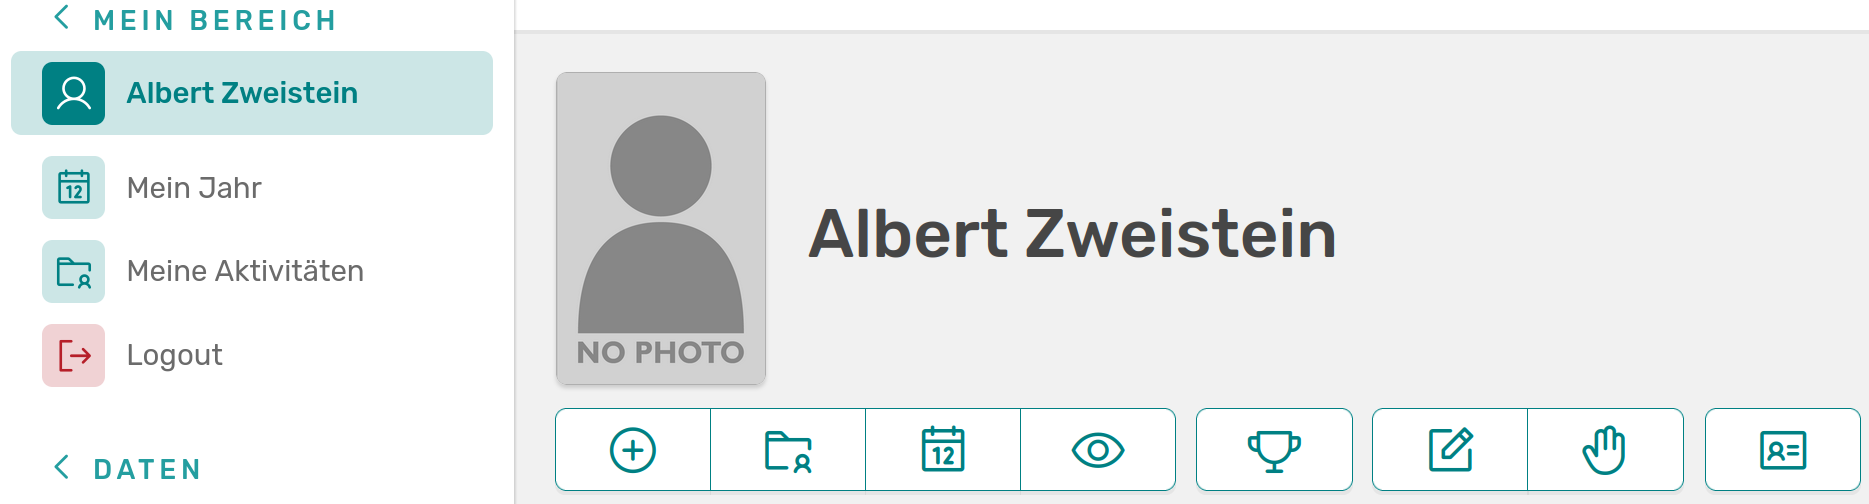Open the ID card icon
The width and height of the screenshot is (1869, 504).
[x=1783, y=450]
